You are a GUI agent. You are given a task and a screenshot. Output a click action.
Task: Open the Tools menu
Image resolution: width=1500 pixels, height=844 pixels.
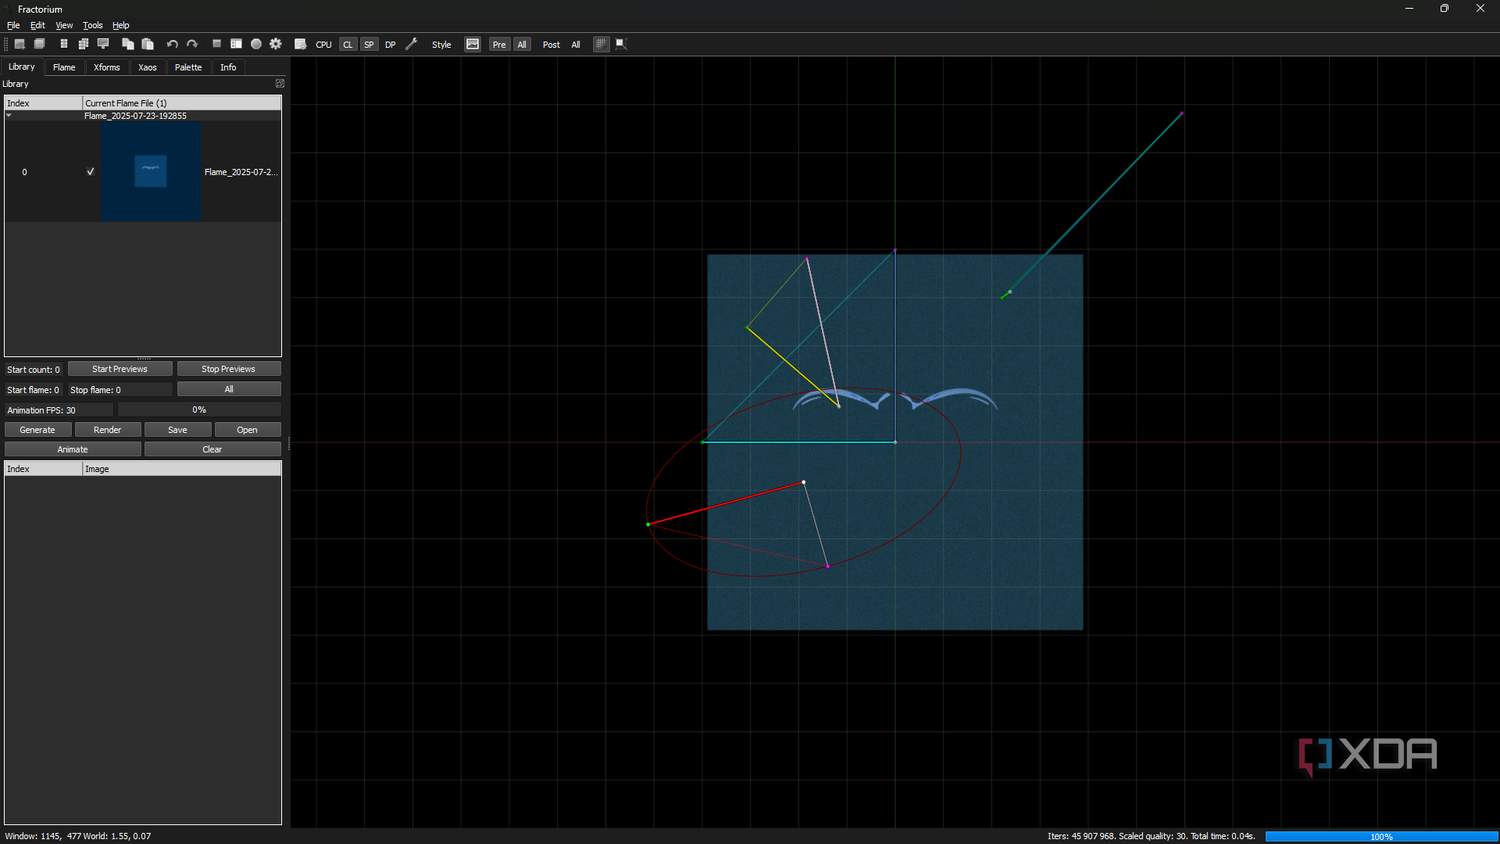(x=93, y=25)
